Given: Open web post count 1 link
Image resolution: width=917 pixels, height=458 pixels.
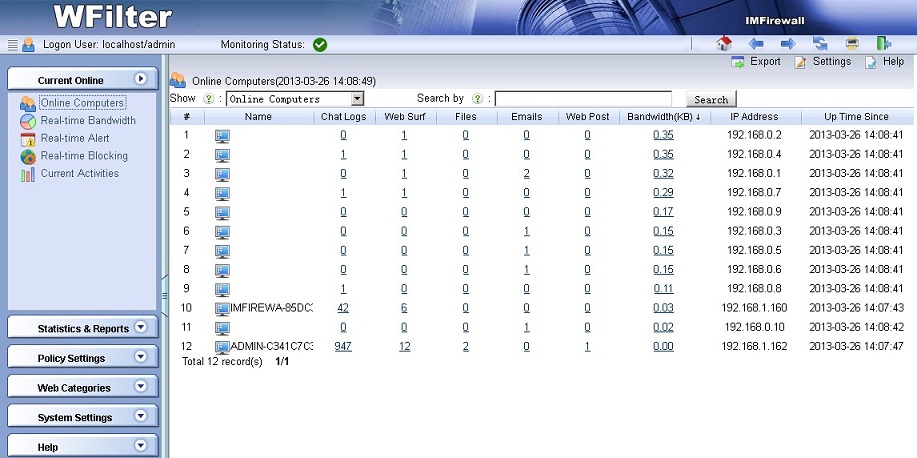Looking at the screenshot, I should click(587, 346).
